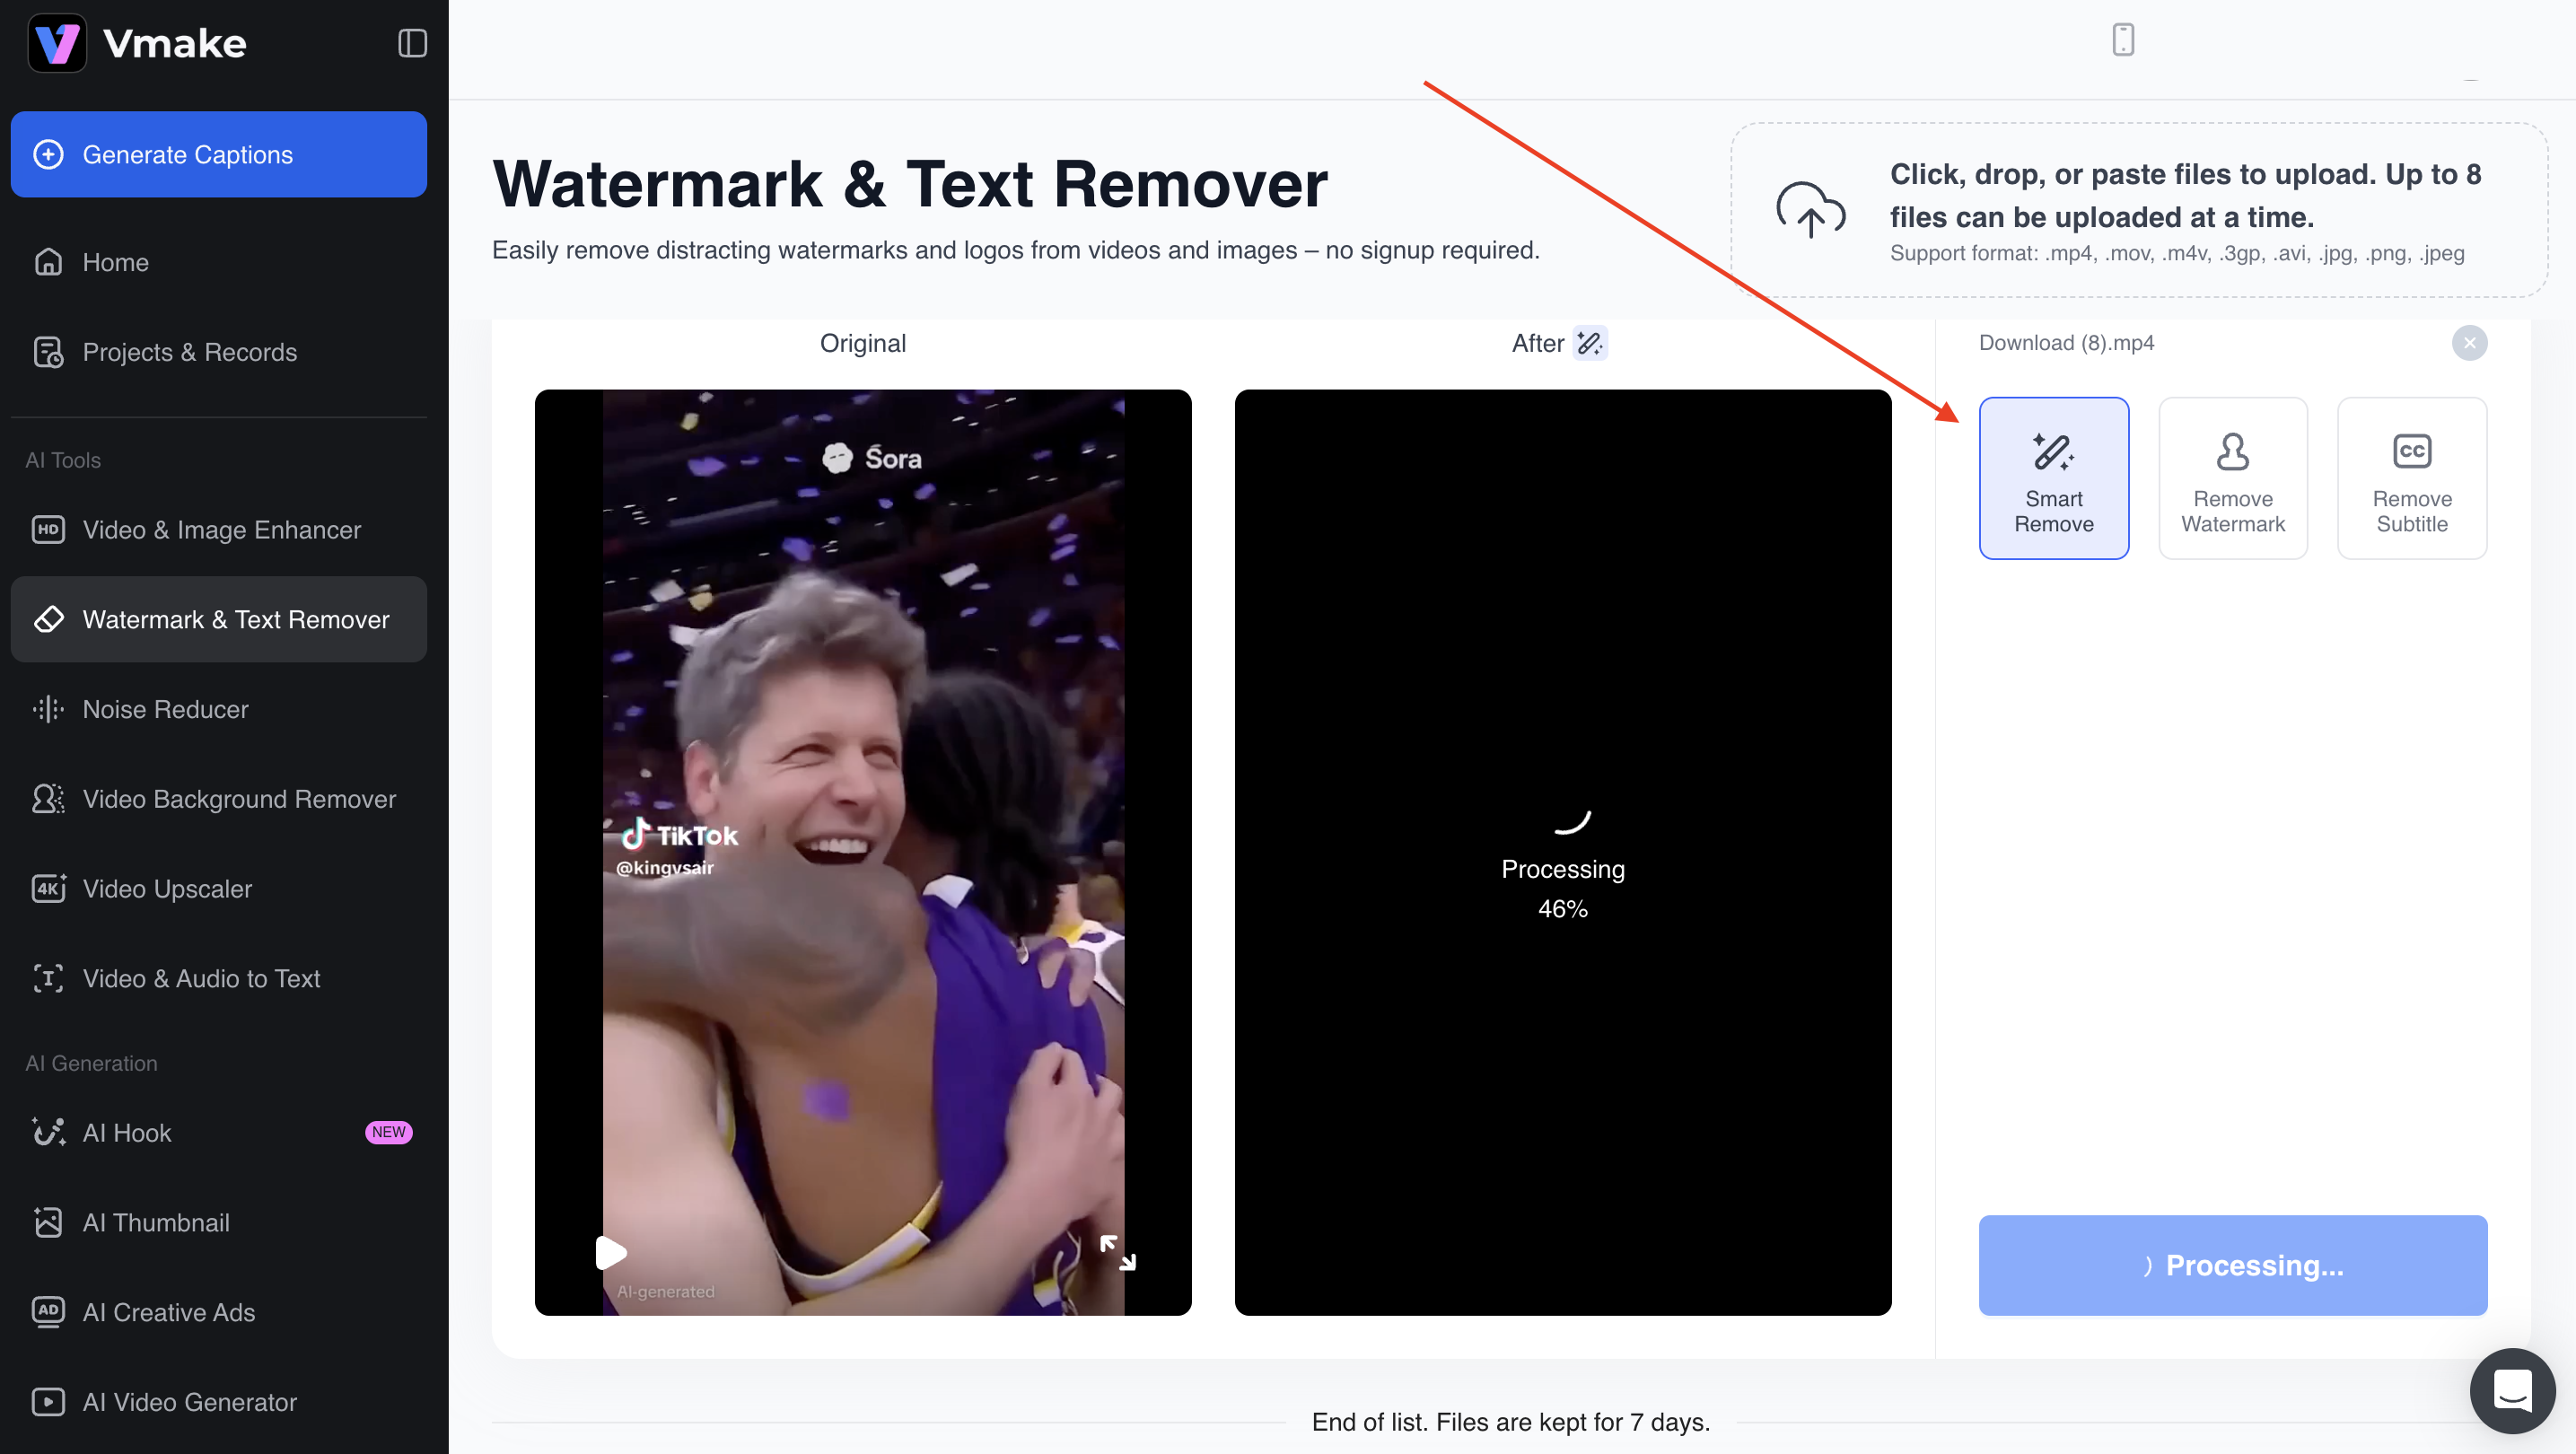Image resolution: width=2576 pixels, height=1454 pixels.
Task: Select Remove Watermark mode
Action: point(2232,478)
